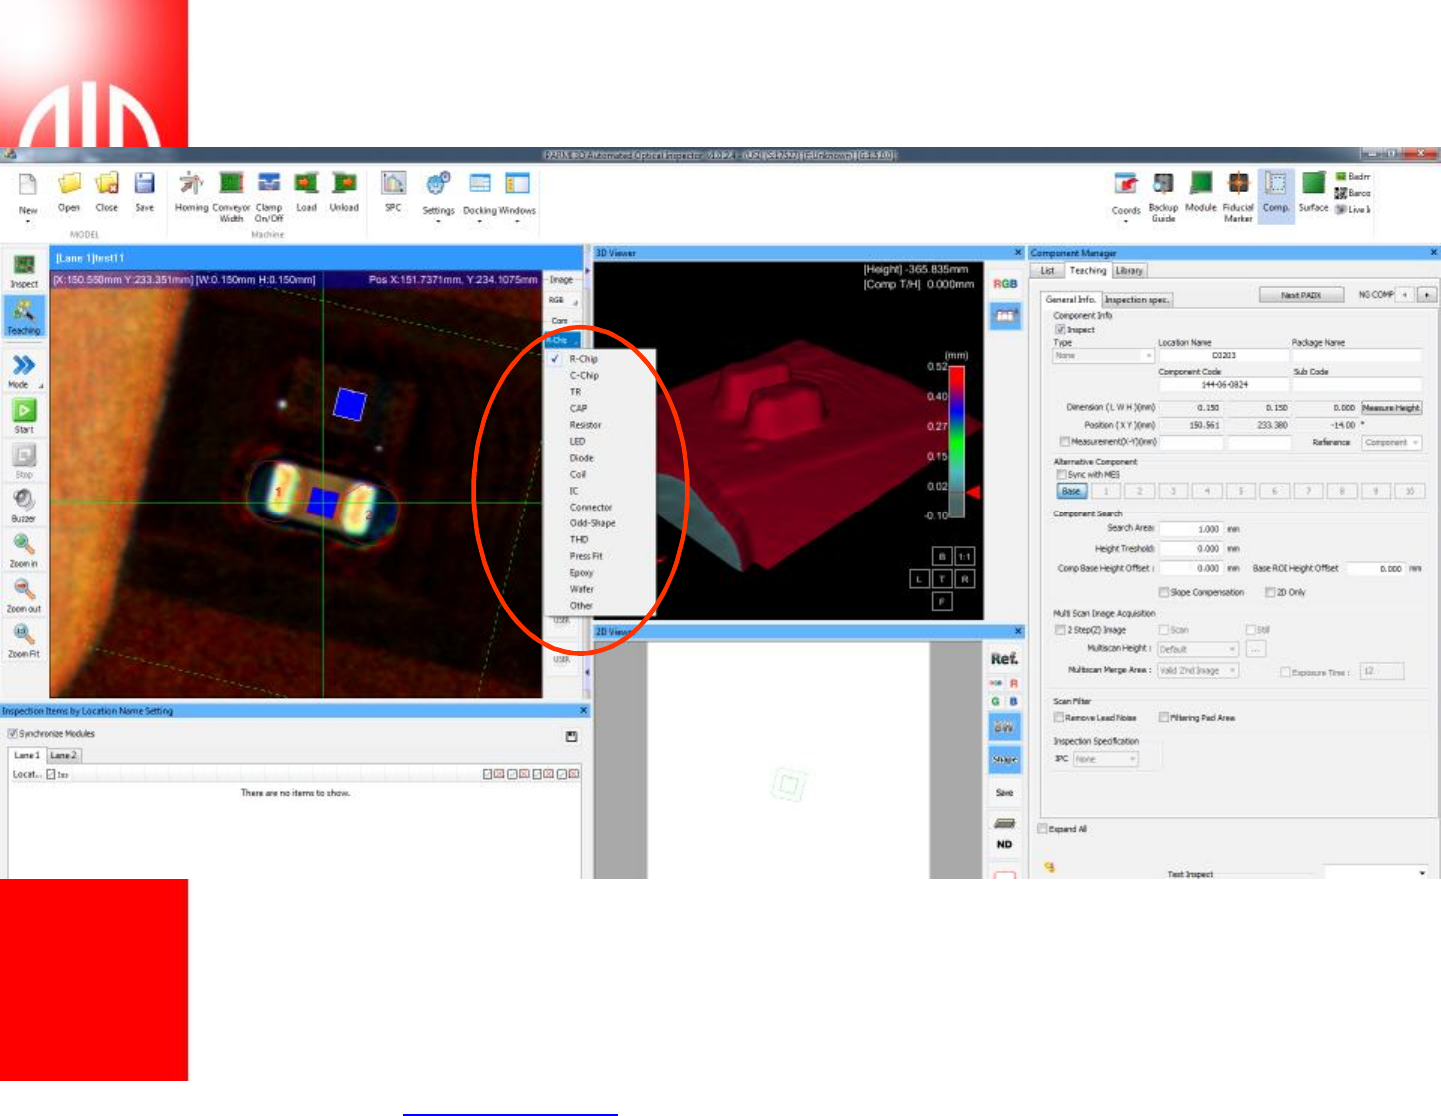Choose Connector from the component type menu
This screenshot has width=1441, height=1116.
(591, 508)
